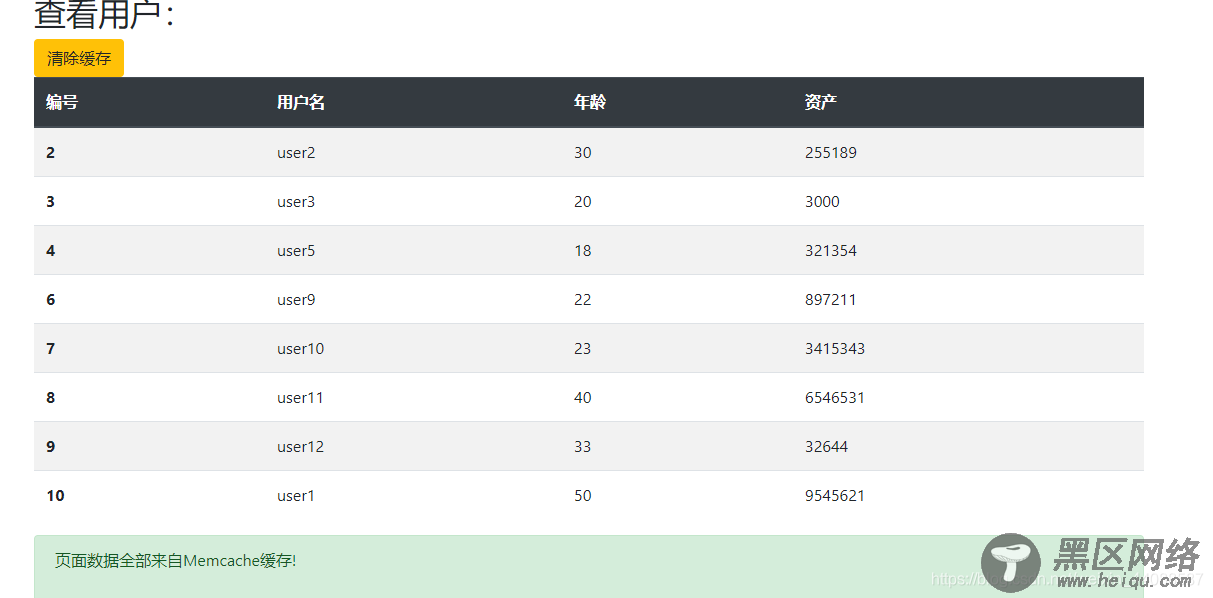Click user11 in the username column
1213x598 pixels.
tap(301, 398)
